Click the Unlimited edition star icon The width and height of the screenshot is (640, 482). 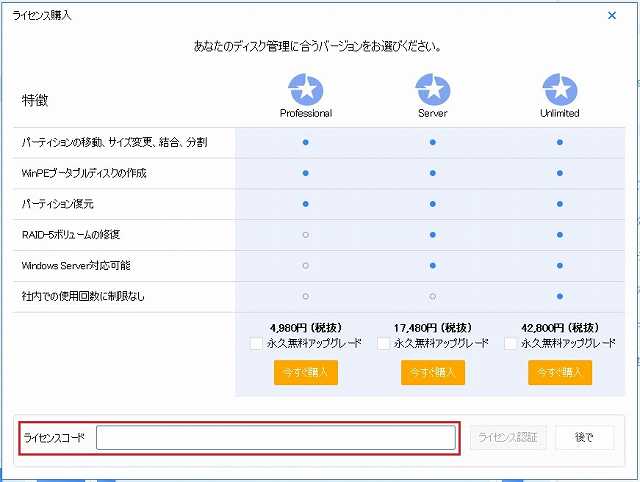[x=560, y=89]
